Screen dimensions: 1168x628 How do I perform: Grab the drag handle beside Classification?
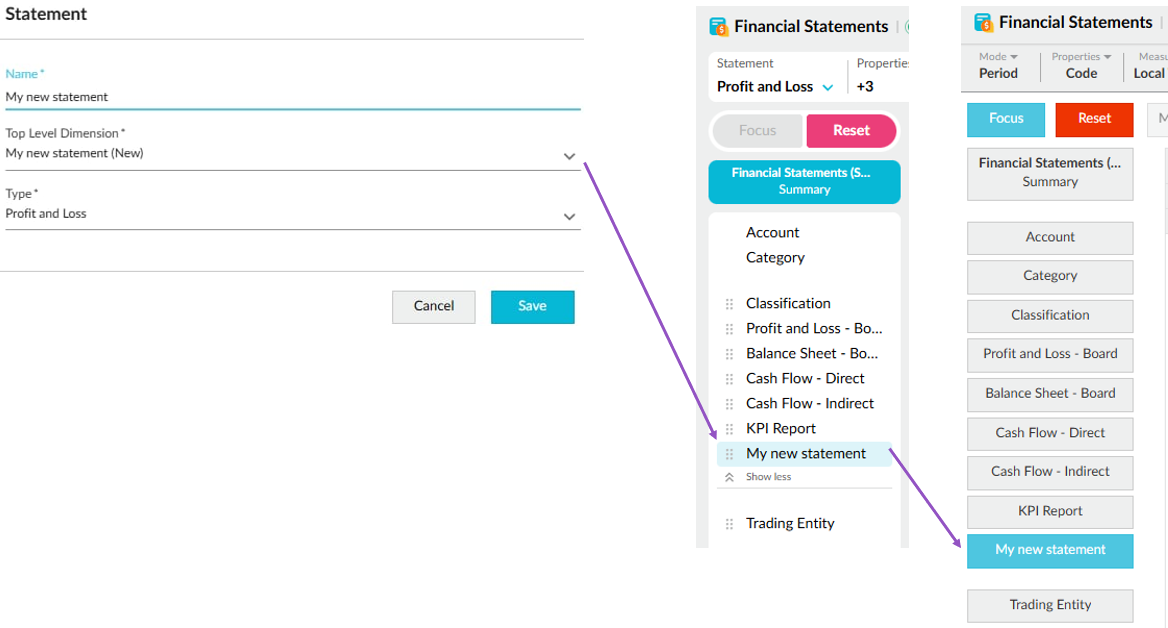coord(729,304)
